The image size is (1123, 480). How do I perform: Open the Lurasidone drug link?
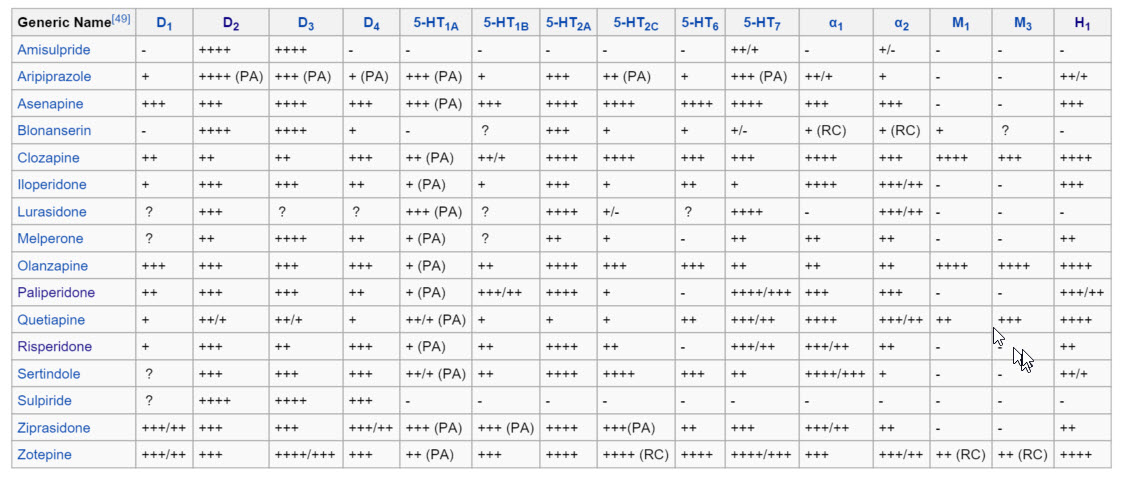(x=52, y=212)
